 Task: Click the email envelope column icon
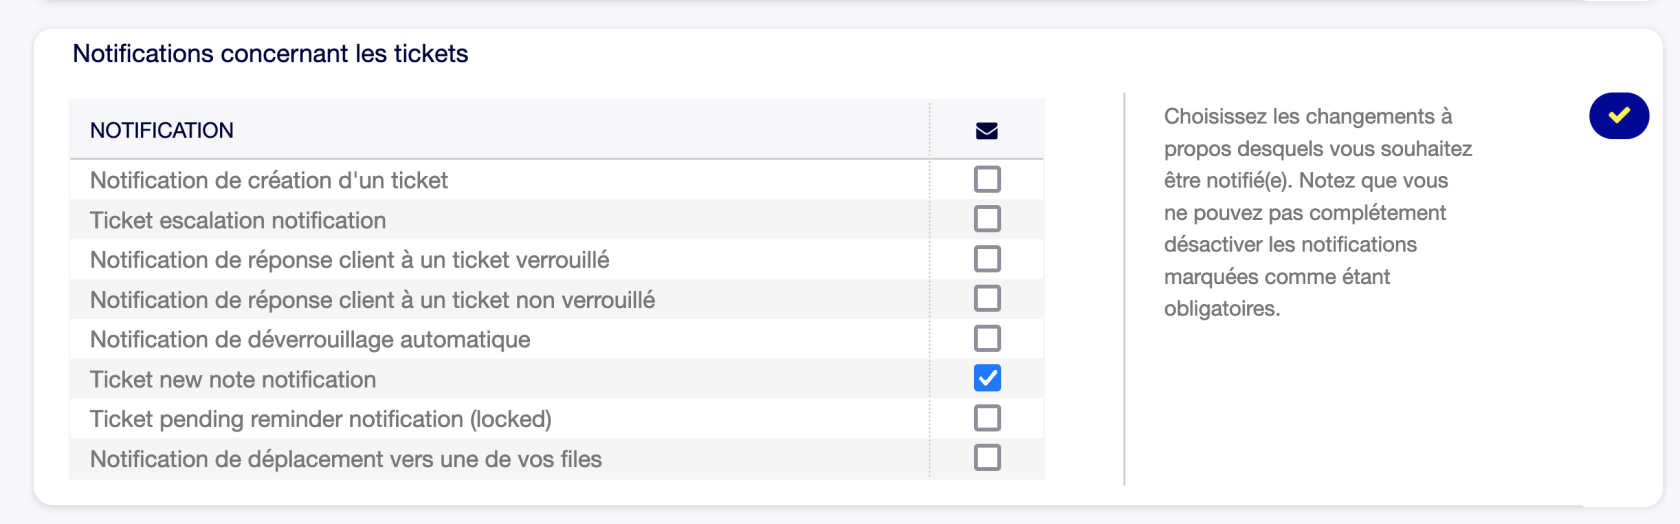point(987,131)
